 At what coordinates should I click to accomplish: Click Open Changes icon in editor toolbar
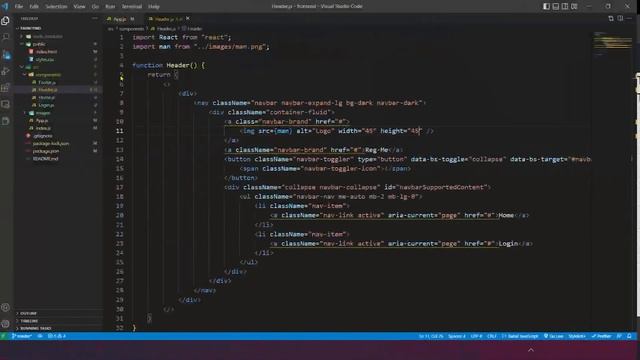point(611,18)
